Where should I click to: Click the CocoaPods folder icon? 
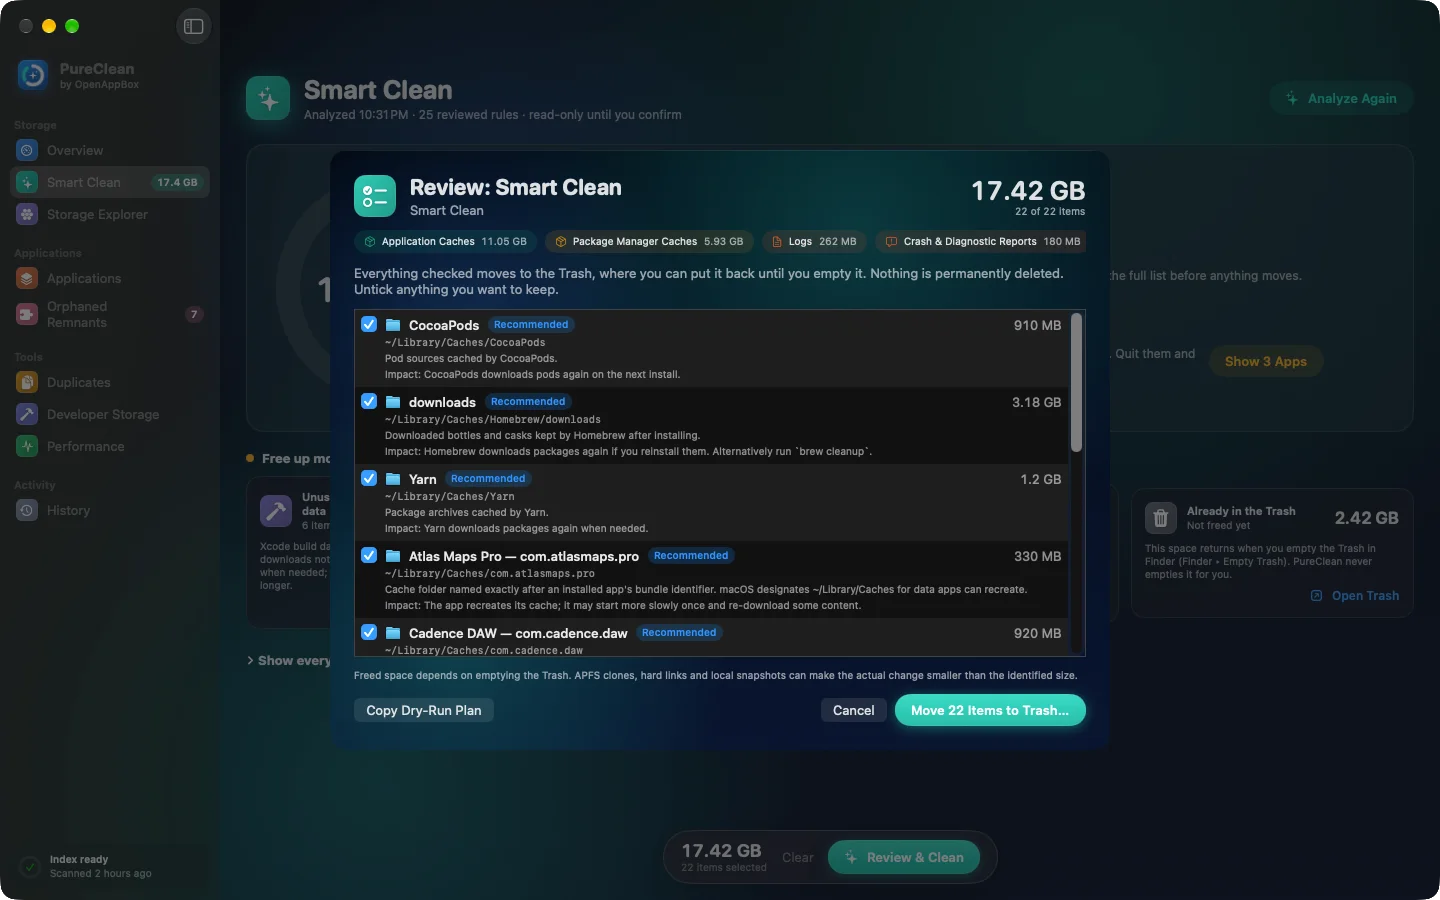(x=393, y=325)
